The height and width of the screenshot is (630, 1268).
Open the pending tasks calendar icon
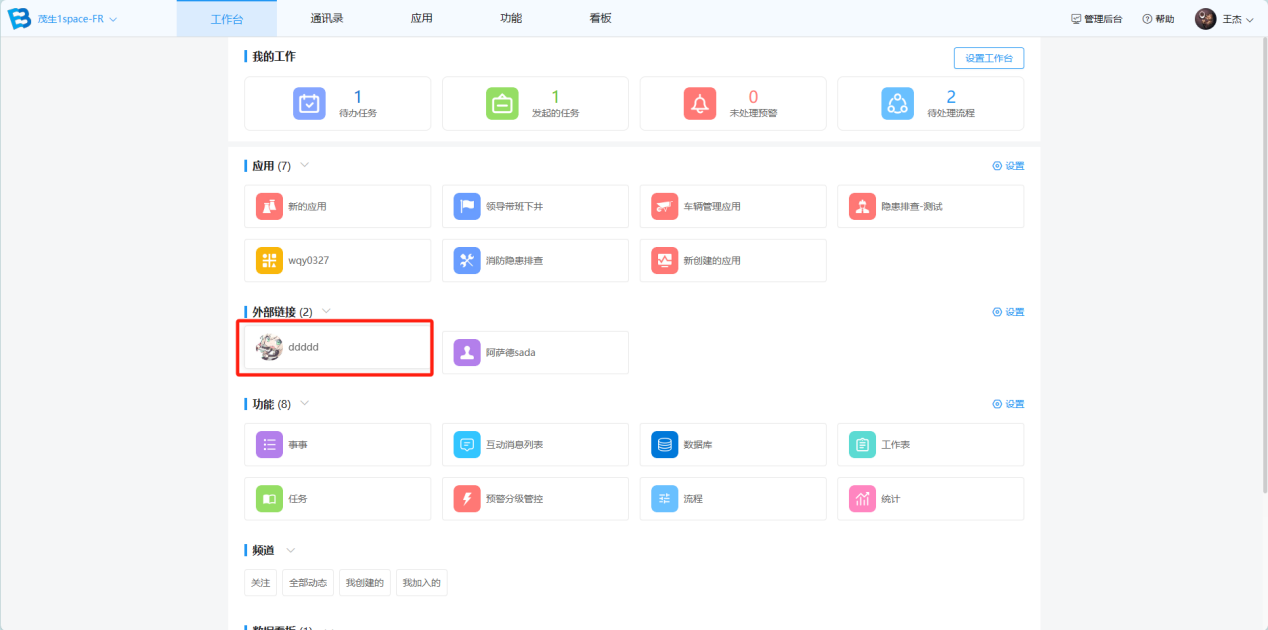(x=309, y=104)
